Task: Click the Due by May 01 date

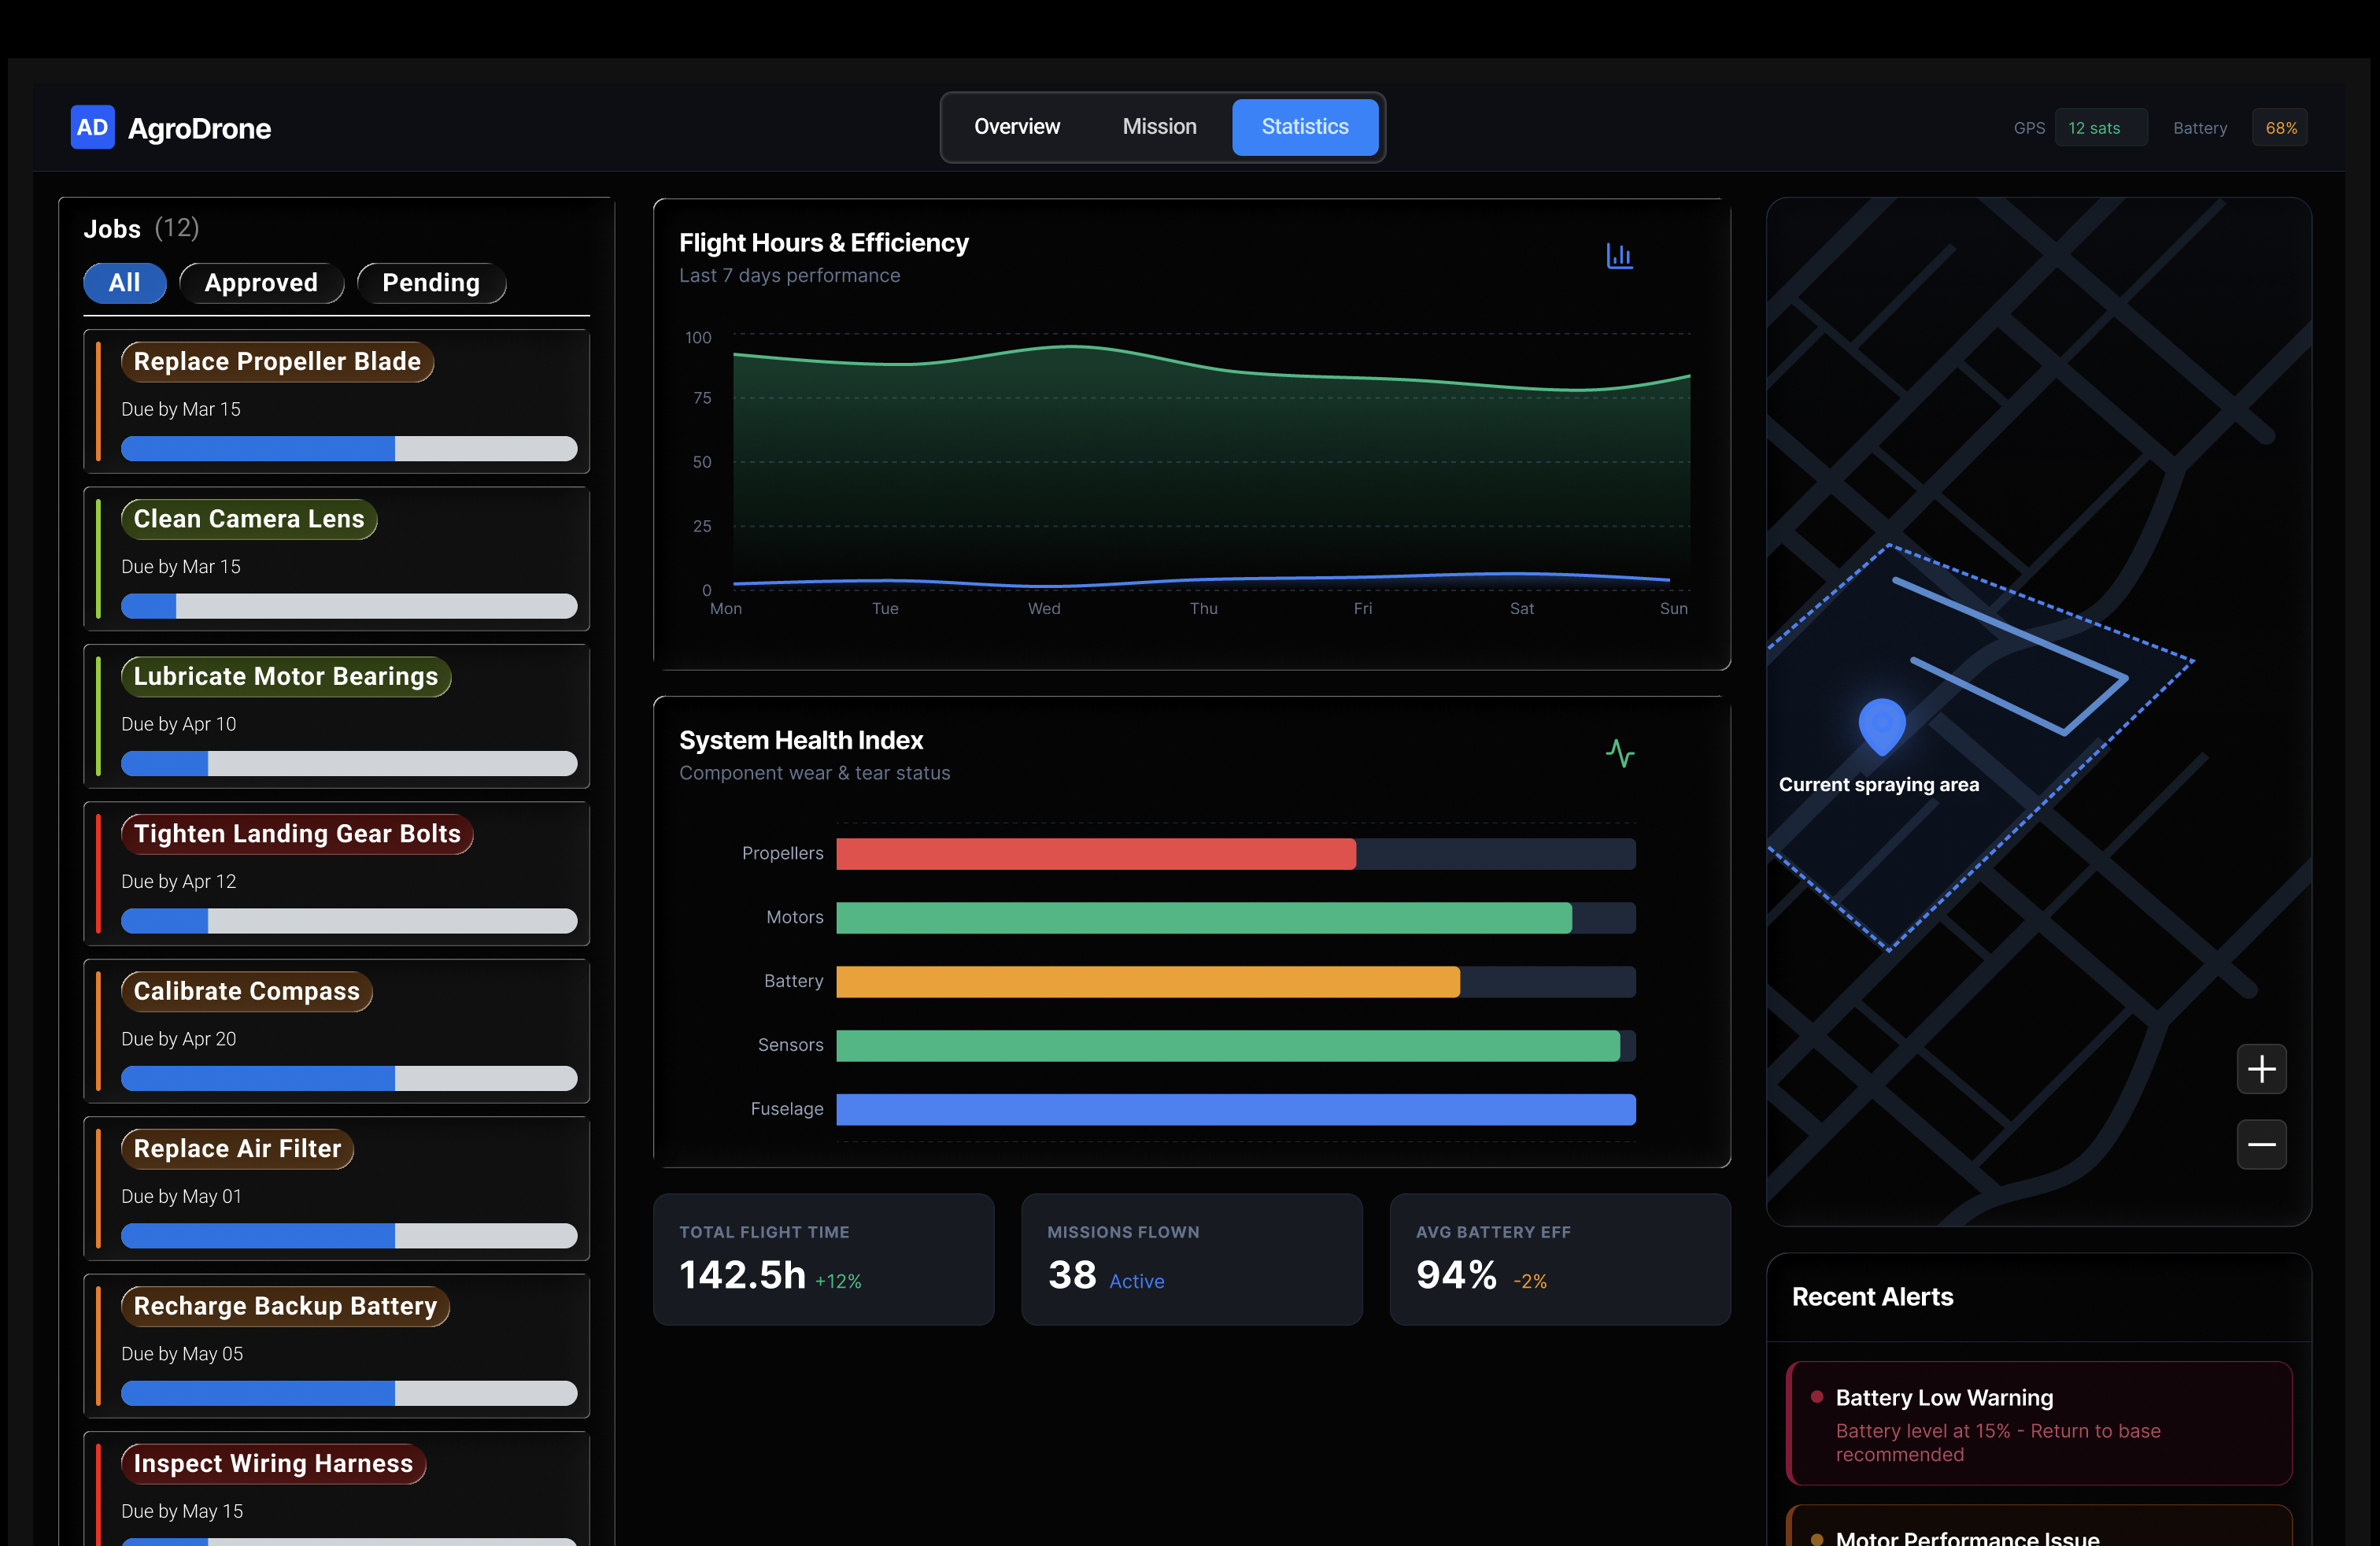Action: pyautogui.click(x=181, y=1196)
